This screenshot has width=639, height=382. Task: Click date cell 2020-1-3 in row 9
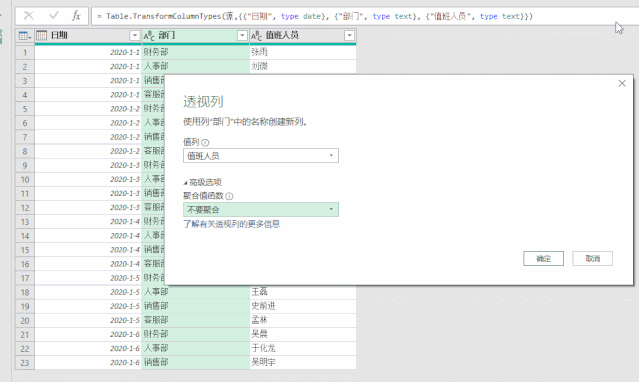click(88, 165)
